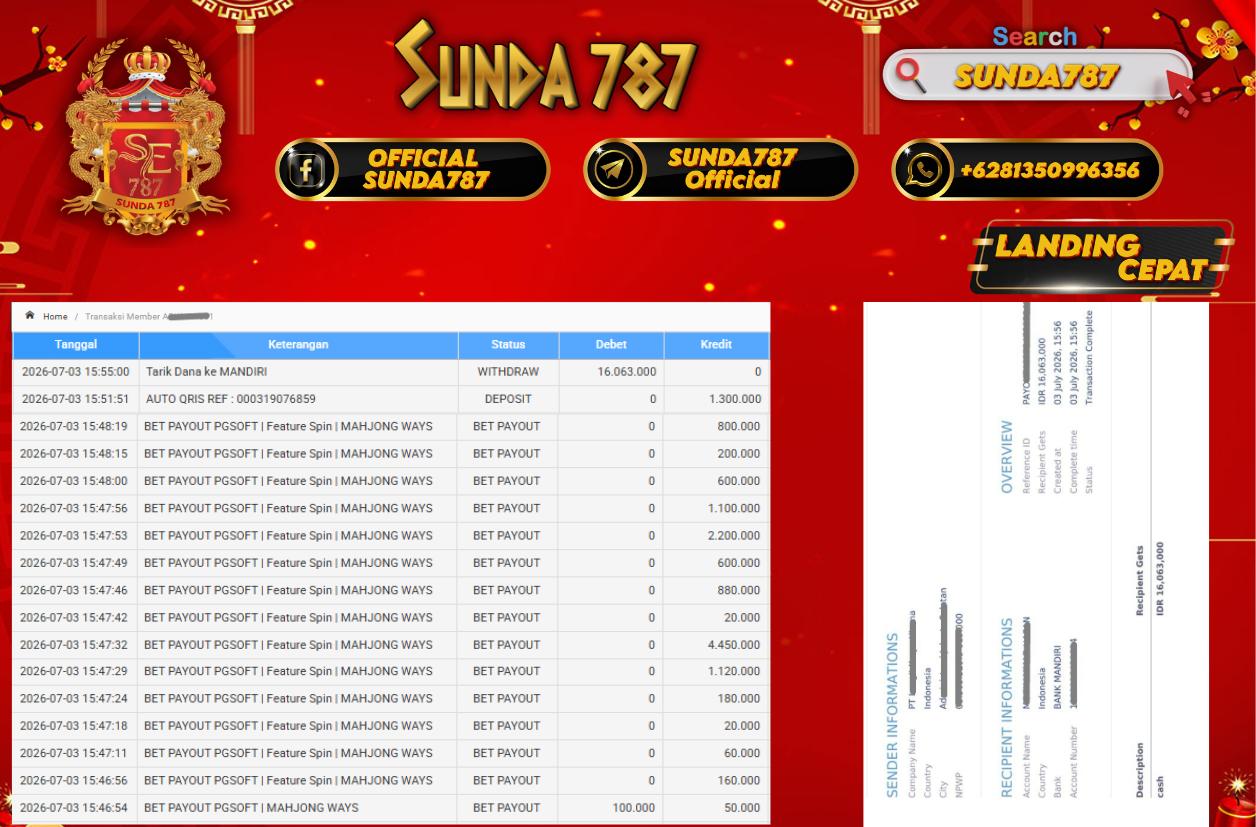Open Transaksi Member breadcrumb
The image size is (1256, 827).
coord(149,316)
